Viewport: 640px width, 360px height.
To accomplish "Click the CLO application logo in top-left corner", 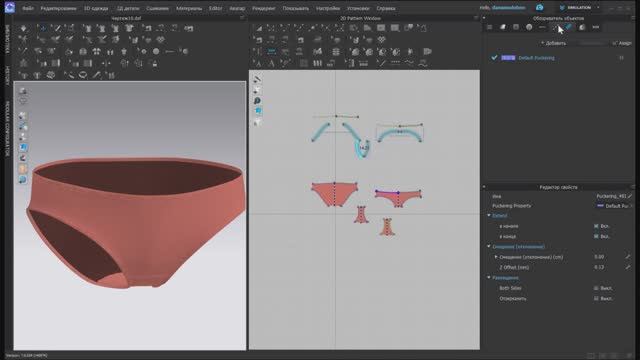I will [9, 7].
